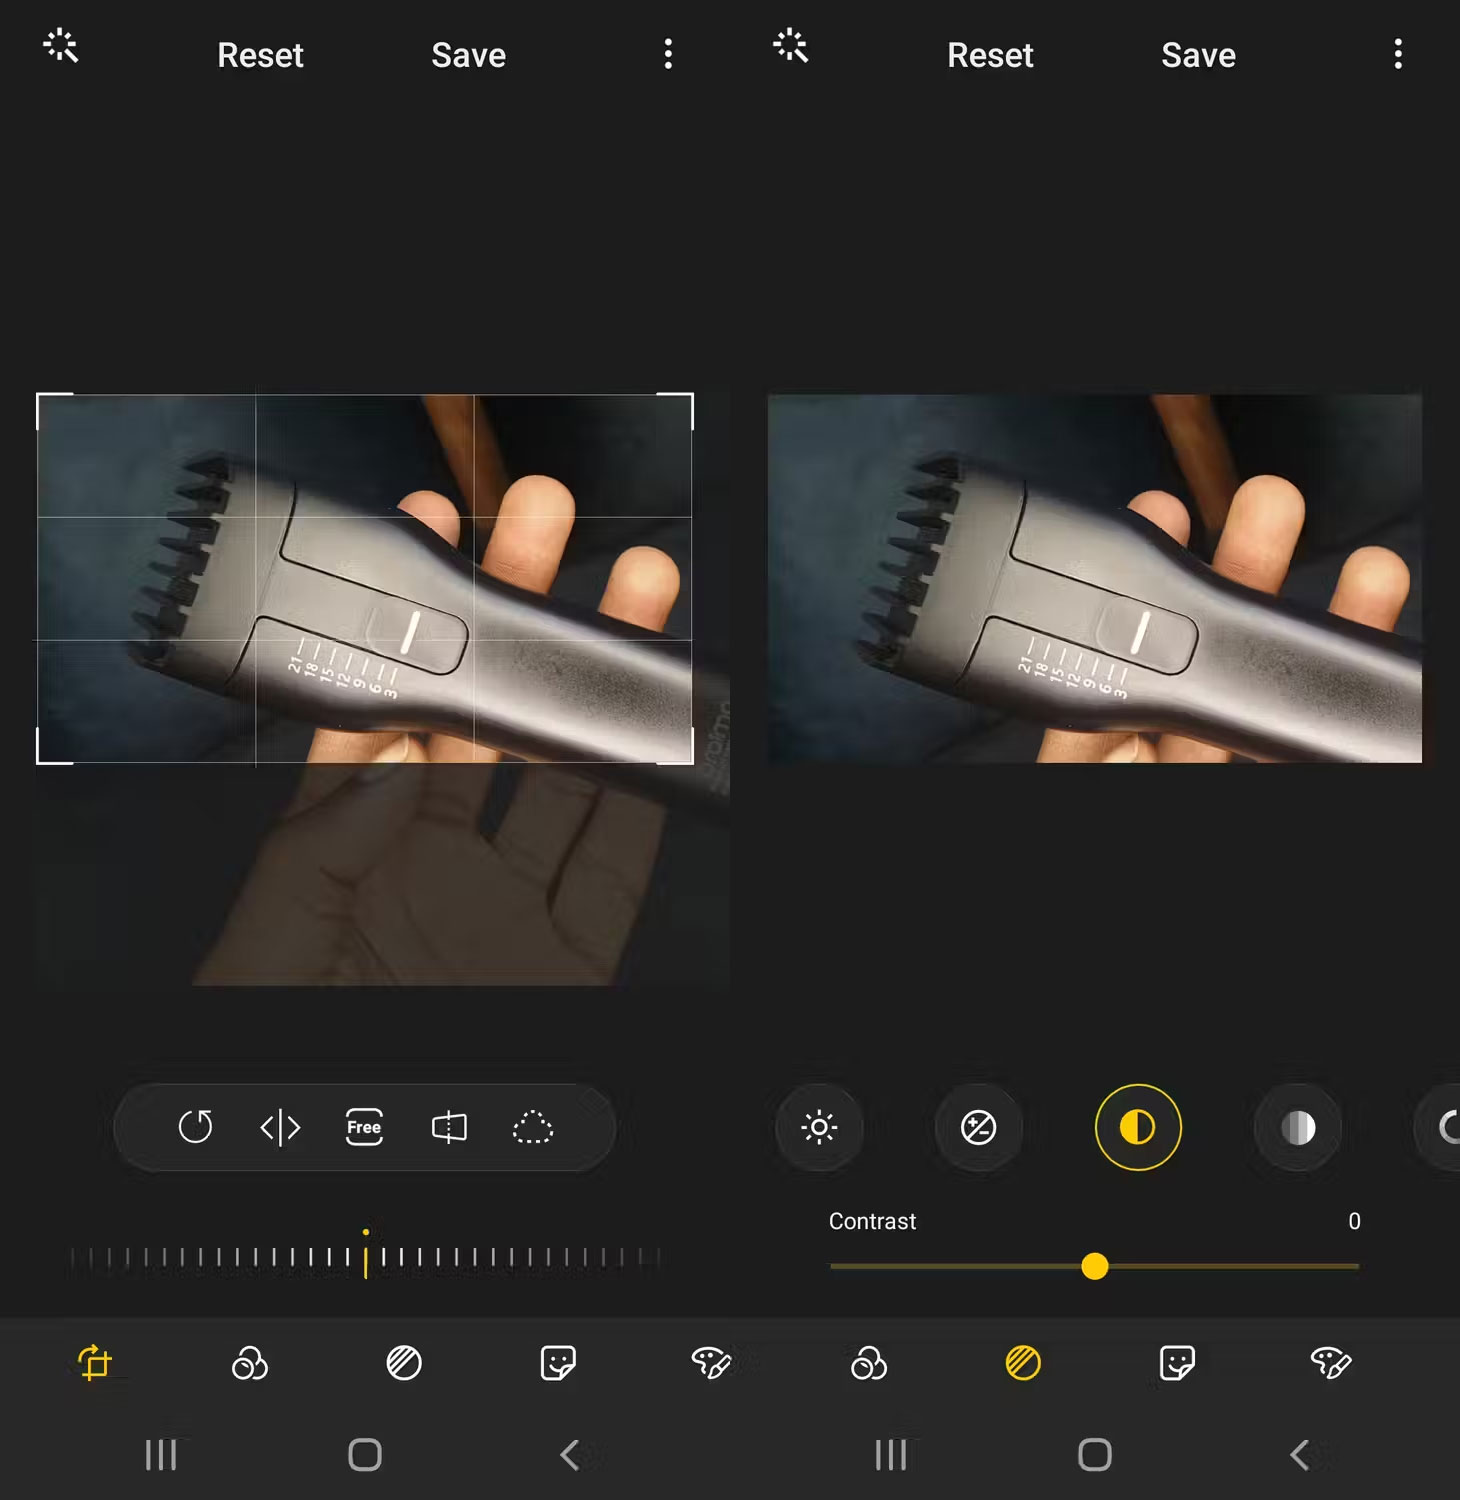Tap the Contrast slider handle
Screen dimensions: 1460x1500
coord(1096,1267)
